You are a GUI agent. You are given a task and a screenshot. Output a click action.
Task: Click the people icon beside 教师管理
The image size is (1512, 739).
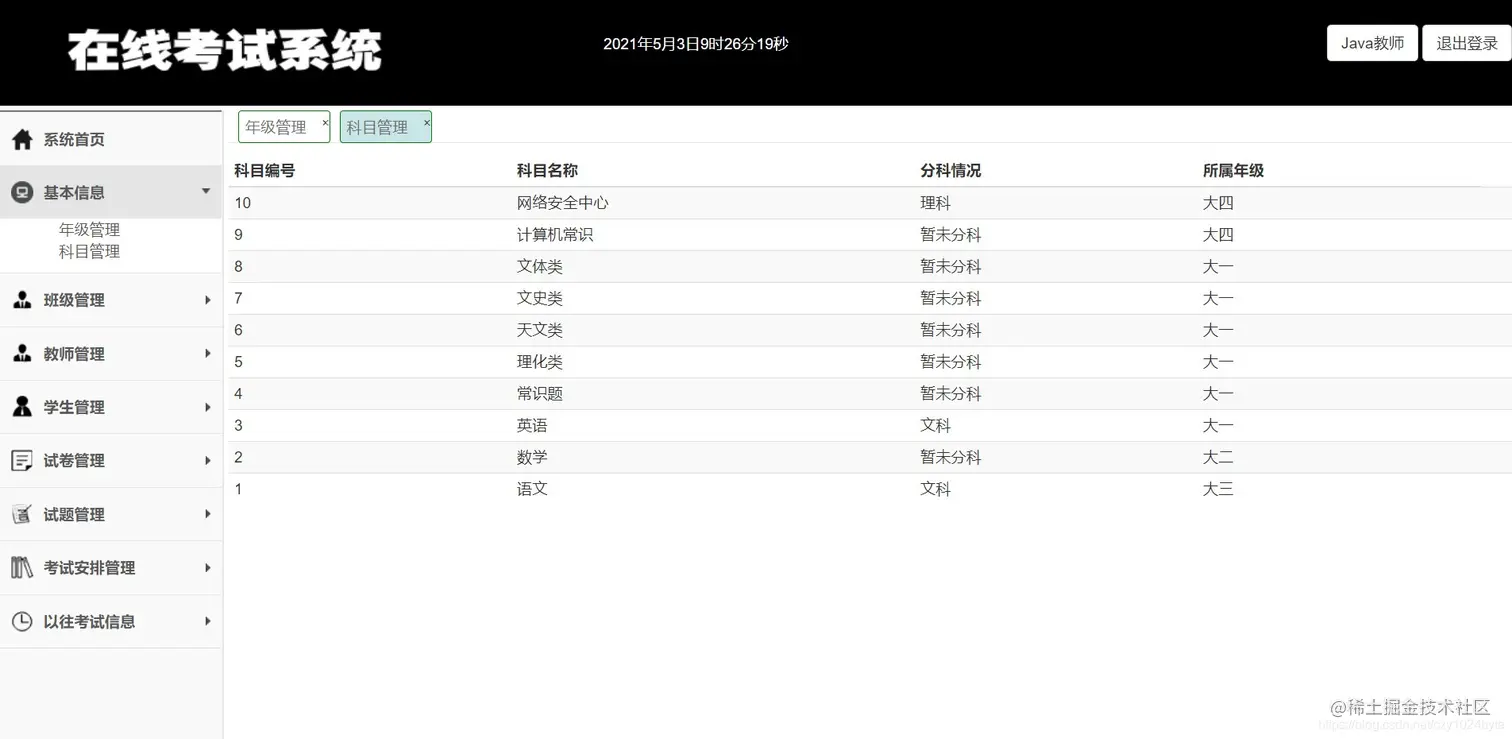[22, 353]
